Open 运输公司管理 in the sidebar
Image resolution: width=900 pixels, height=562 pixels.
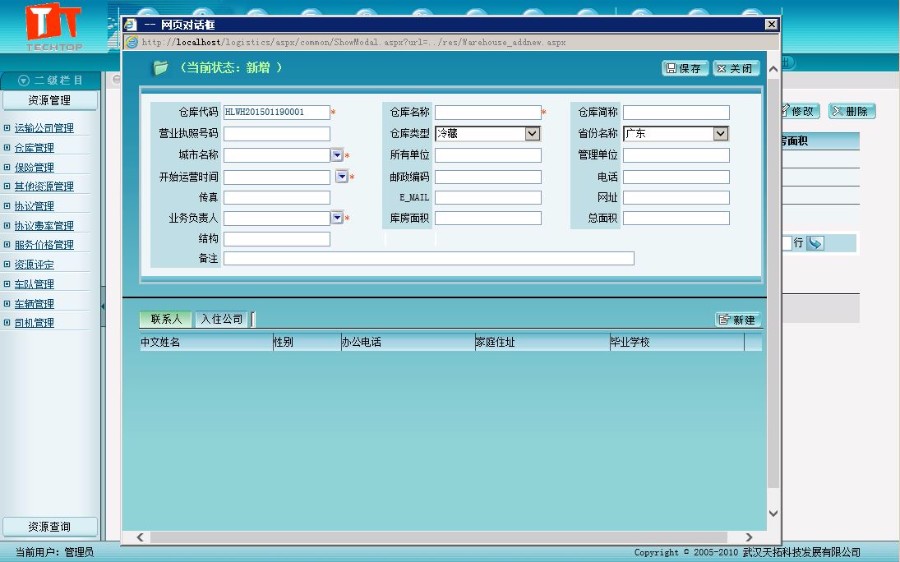[44, 128]
